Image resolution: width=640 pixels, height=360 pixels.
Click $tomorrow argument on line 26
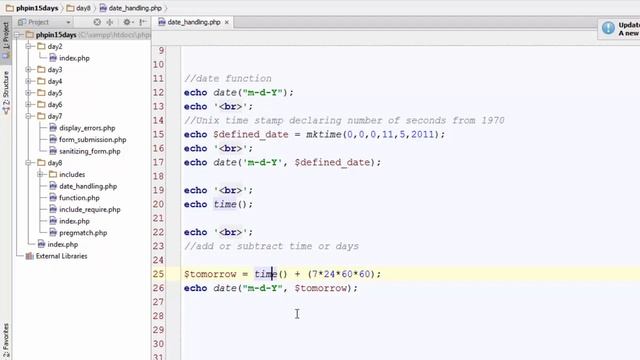click(320, 288)
